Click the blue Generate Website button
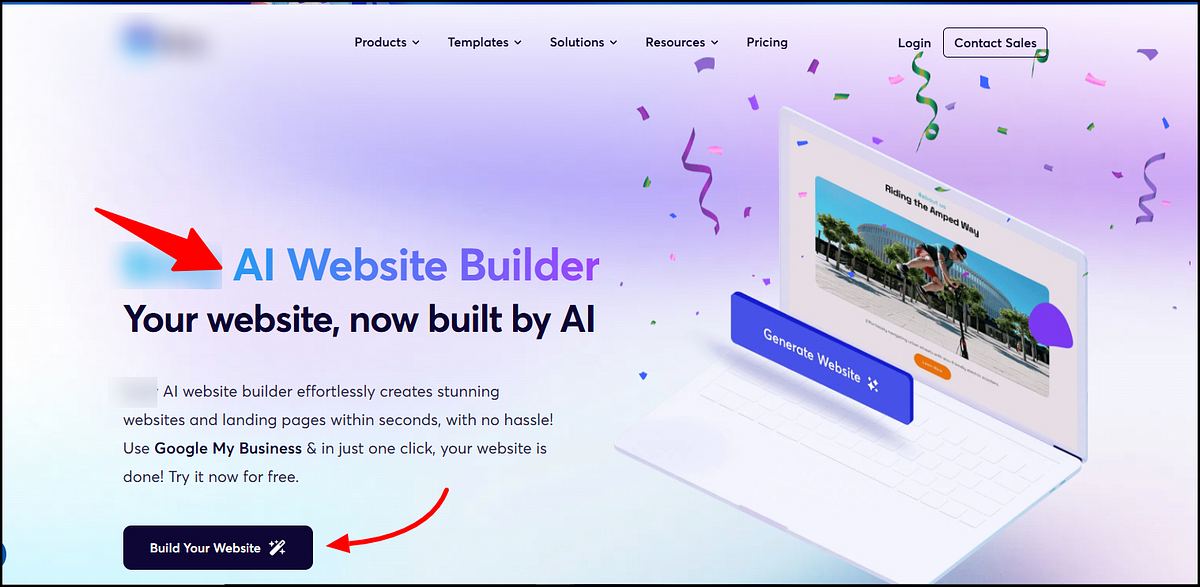The width and height of the screenshot is (1200, 587). pos(821,355)
